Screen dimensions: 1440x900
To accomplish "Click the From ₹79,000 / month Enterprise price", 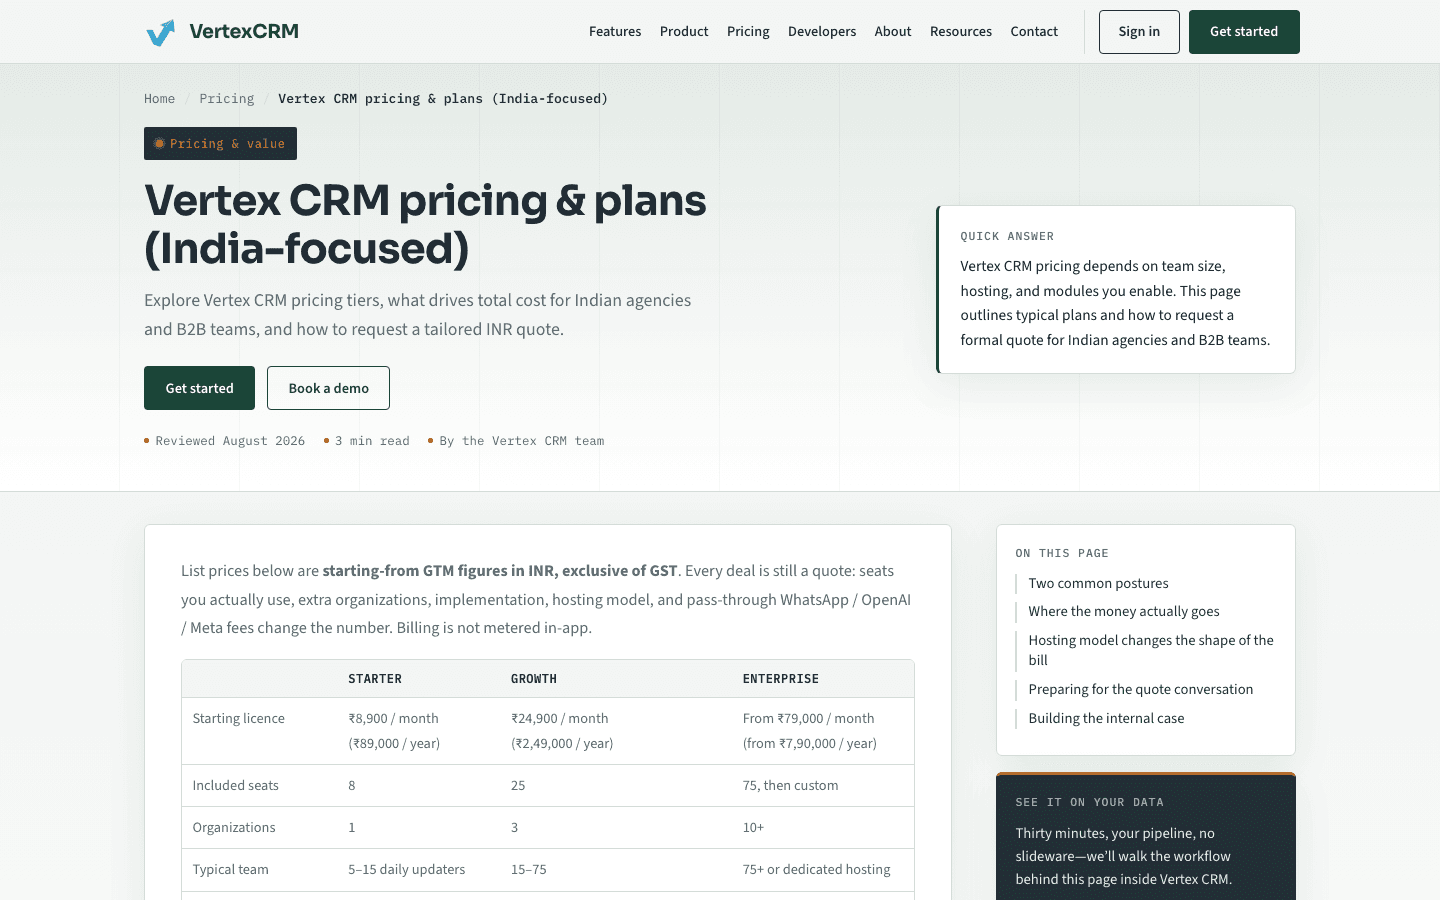I will click(808, 718).
